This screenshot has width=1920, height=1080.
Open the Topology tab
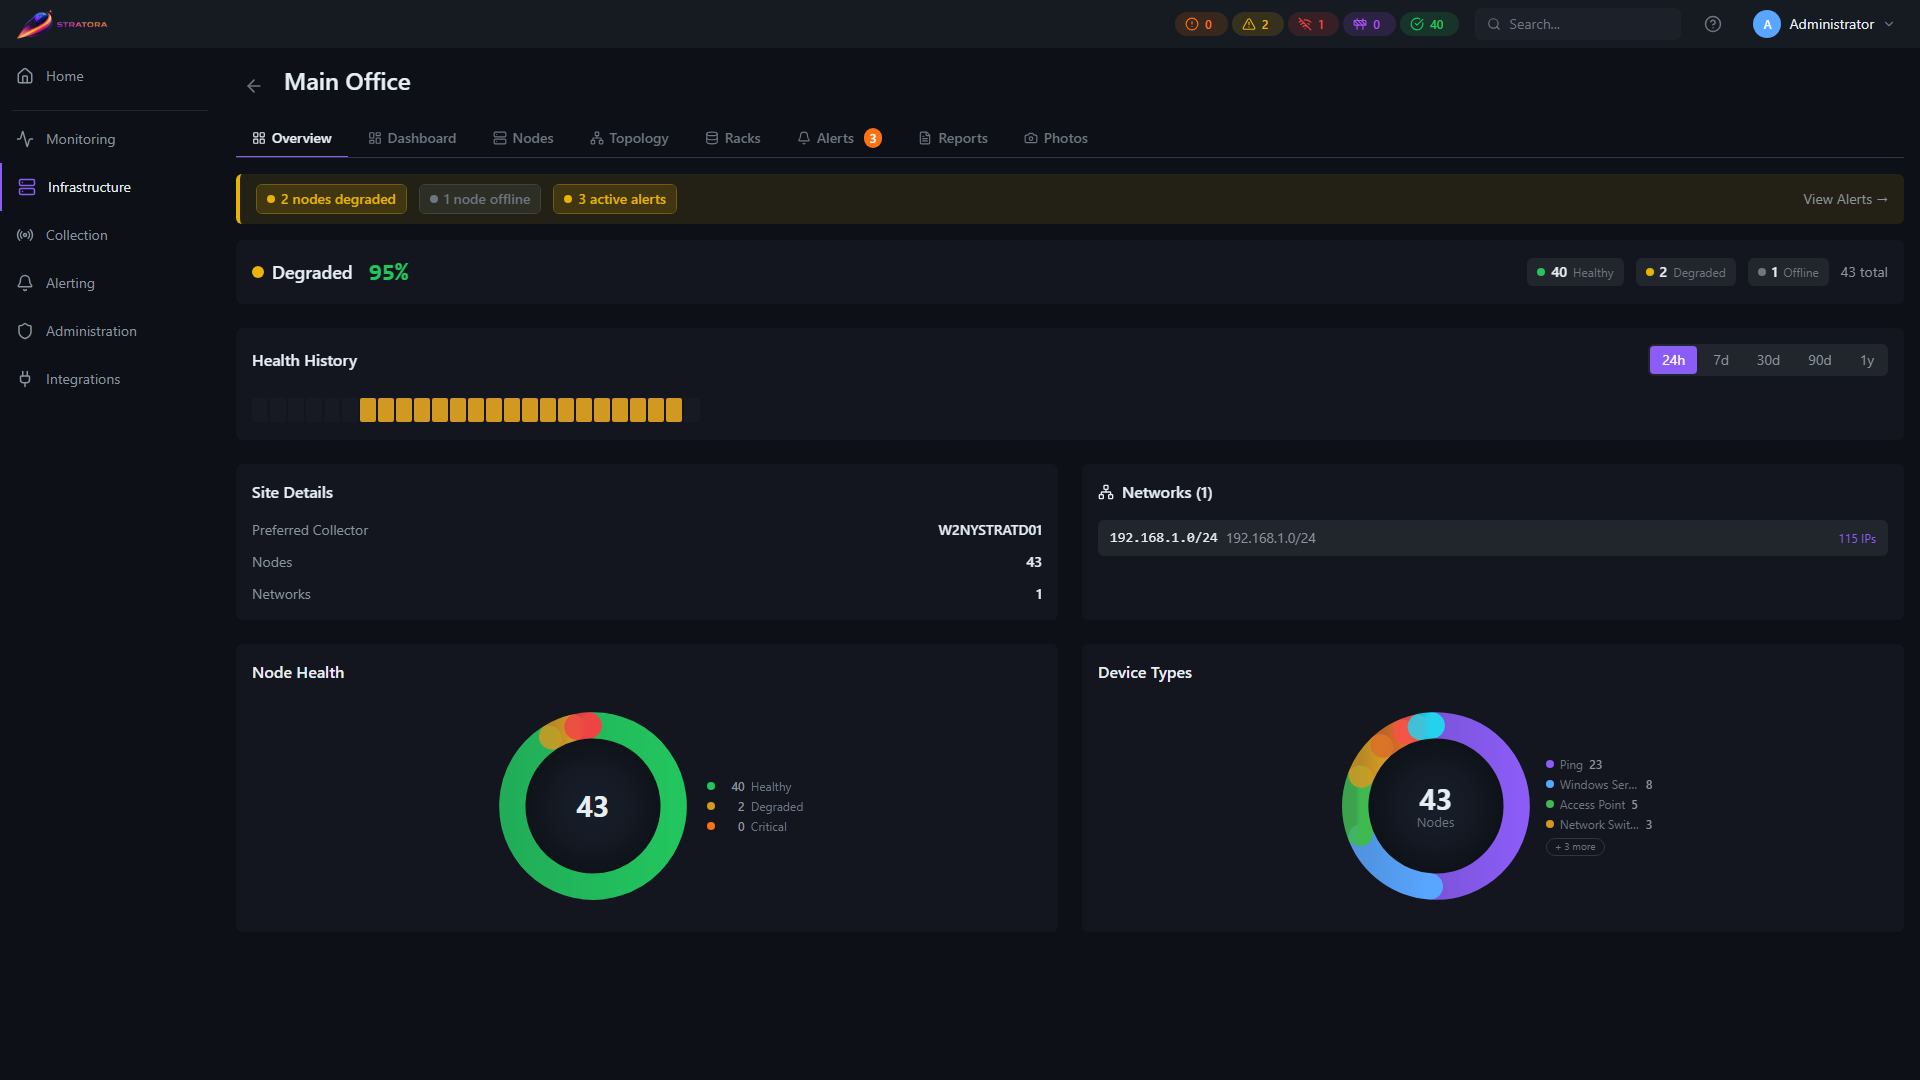pyautogui.click(x=629, y=138)
